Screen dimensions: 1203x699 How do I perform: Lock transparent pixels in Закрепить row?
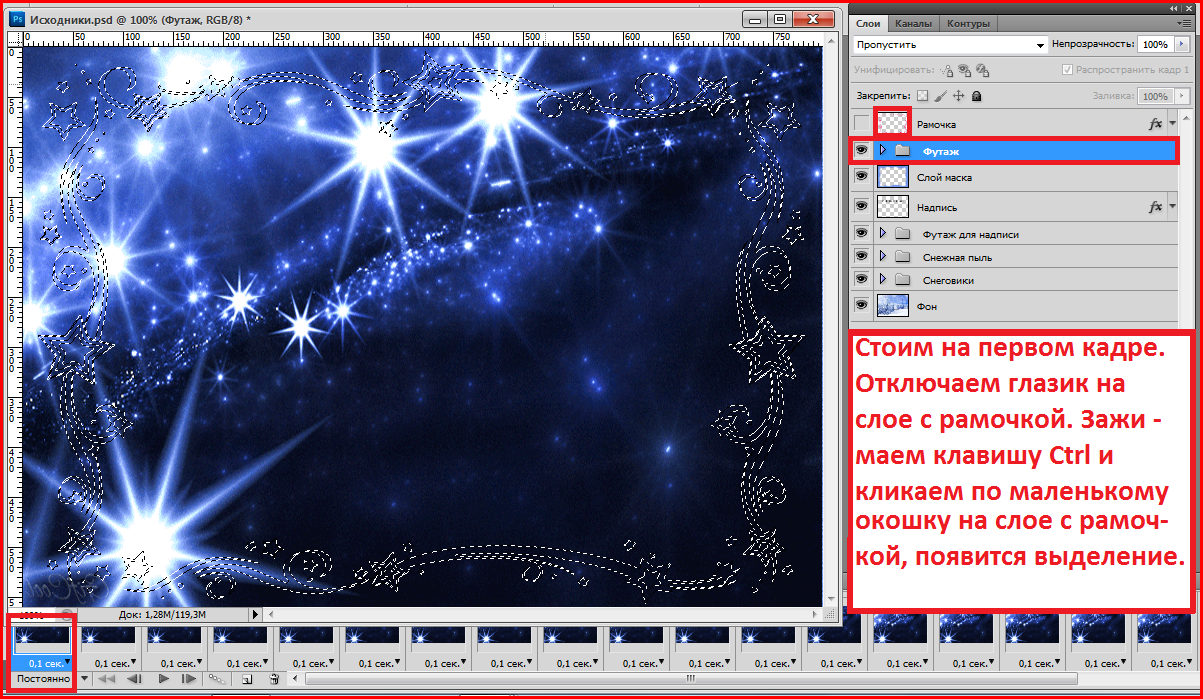(x=924, y=96)
